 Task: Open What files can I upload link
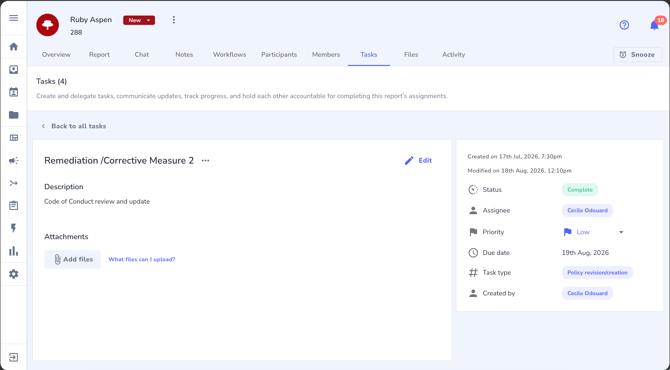click(x=142, y=259)
